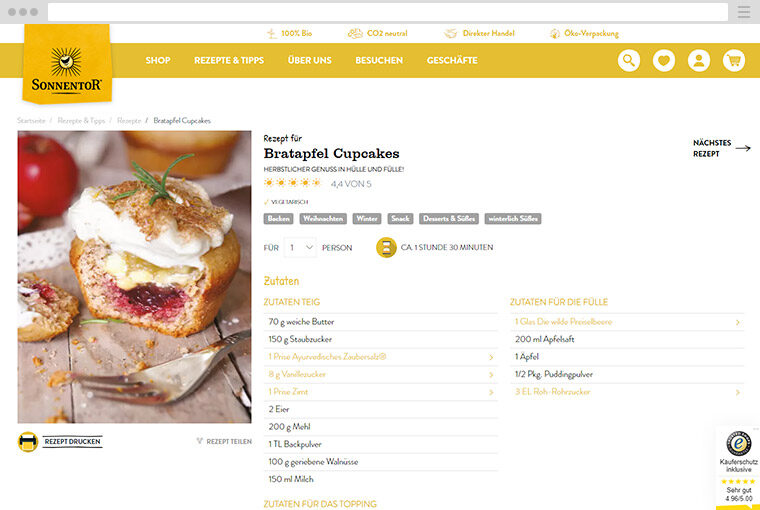Open the browser hamburger menu icon

[744, 12]
